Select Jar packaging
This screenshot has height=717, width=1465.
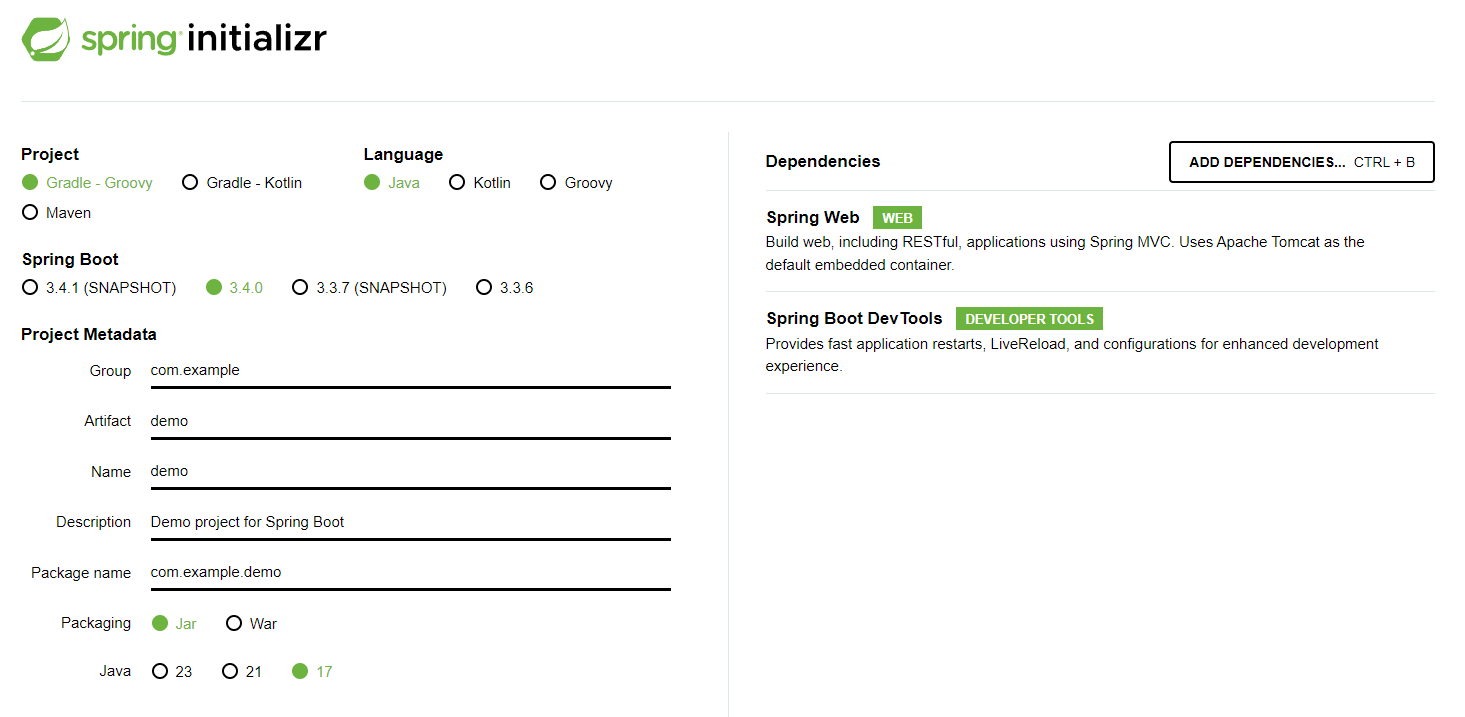click(174, 624)
